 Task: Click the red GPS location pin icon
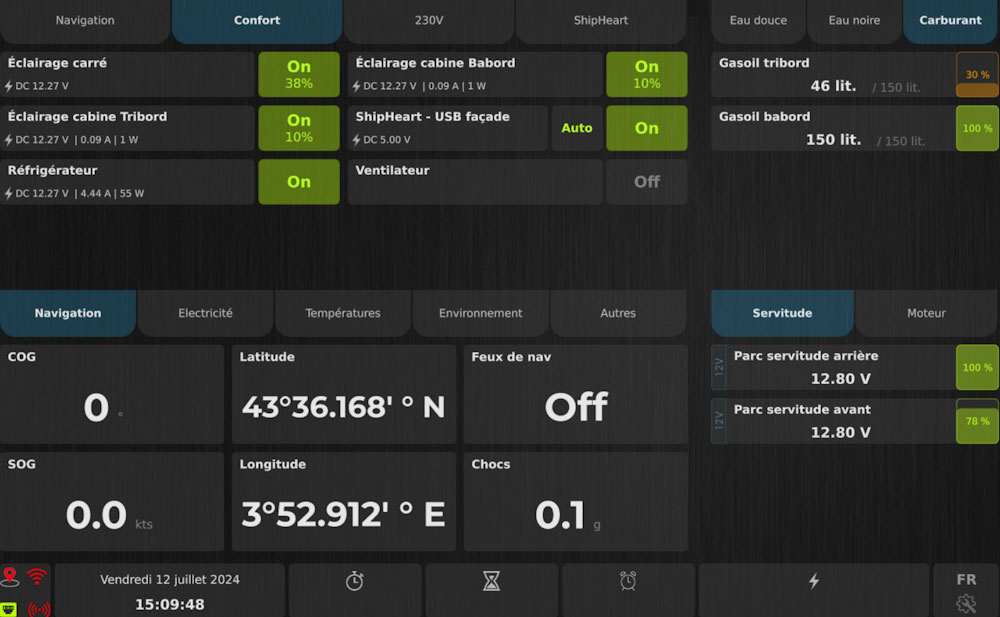tap(11, 576)
